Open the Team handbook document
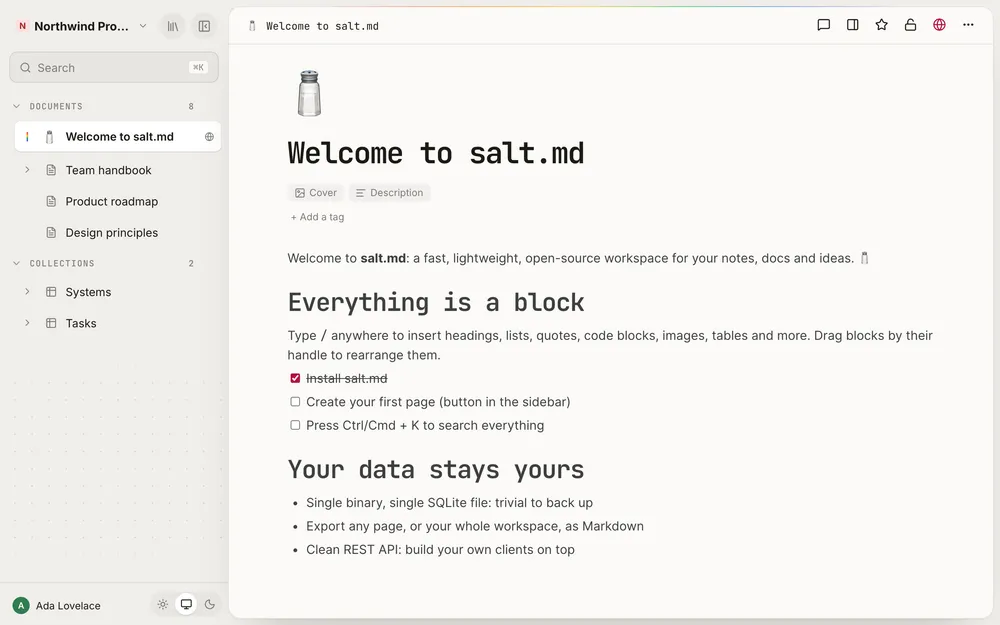 [x=108, y=170]
